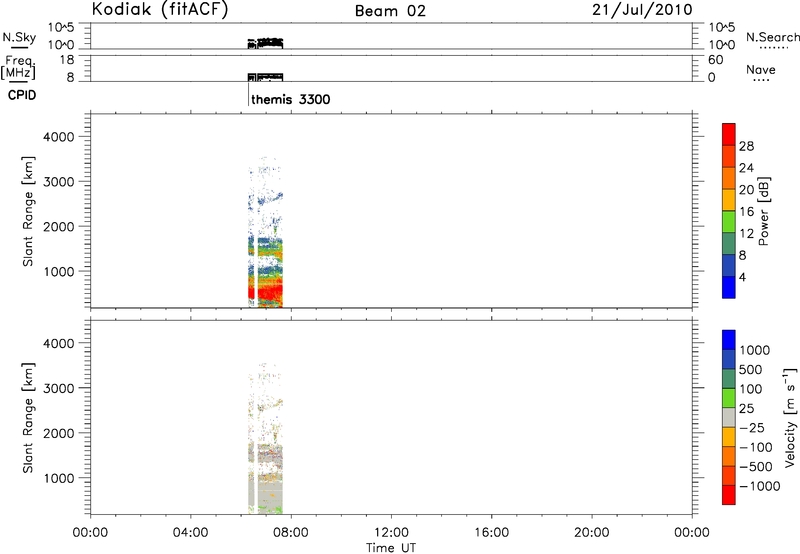The height and width of the screenshot is (554, 800).
Task: Click the '08:00' time axis tick label
Action: [x=291, y=533]
